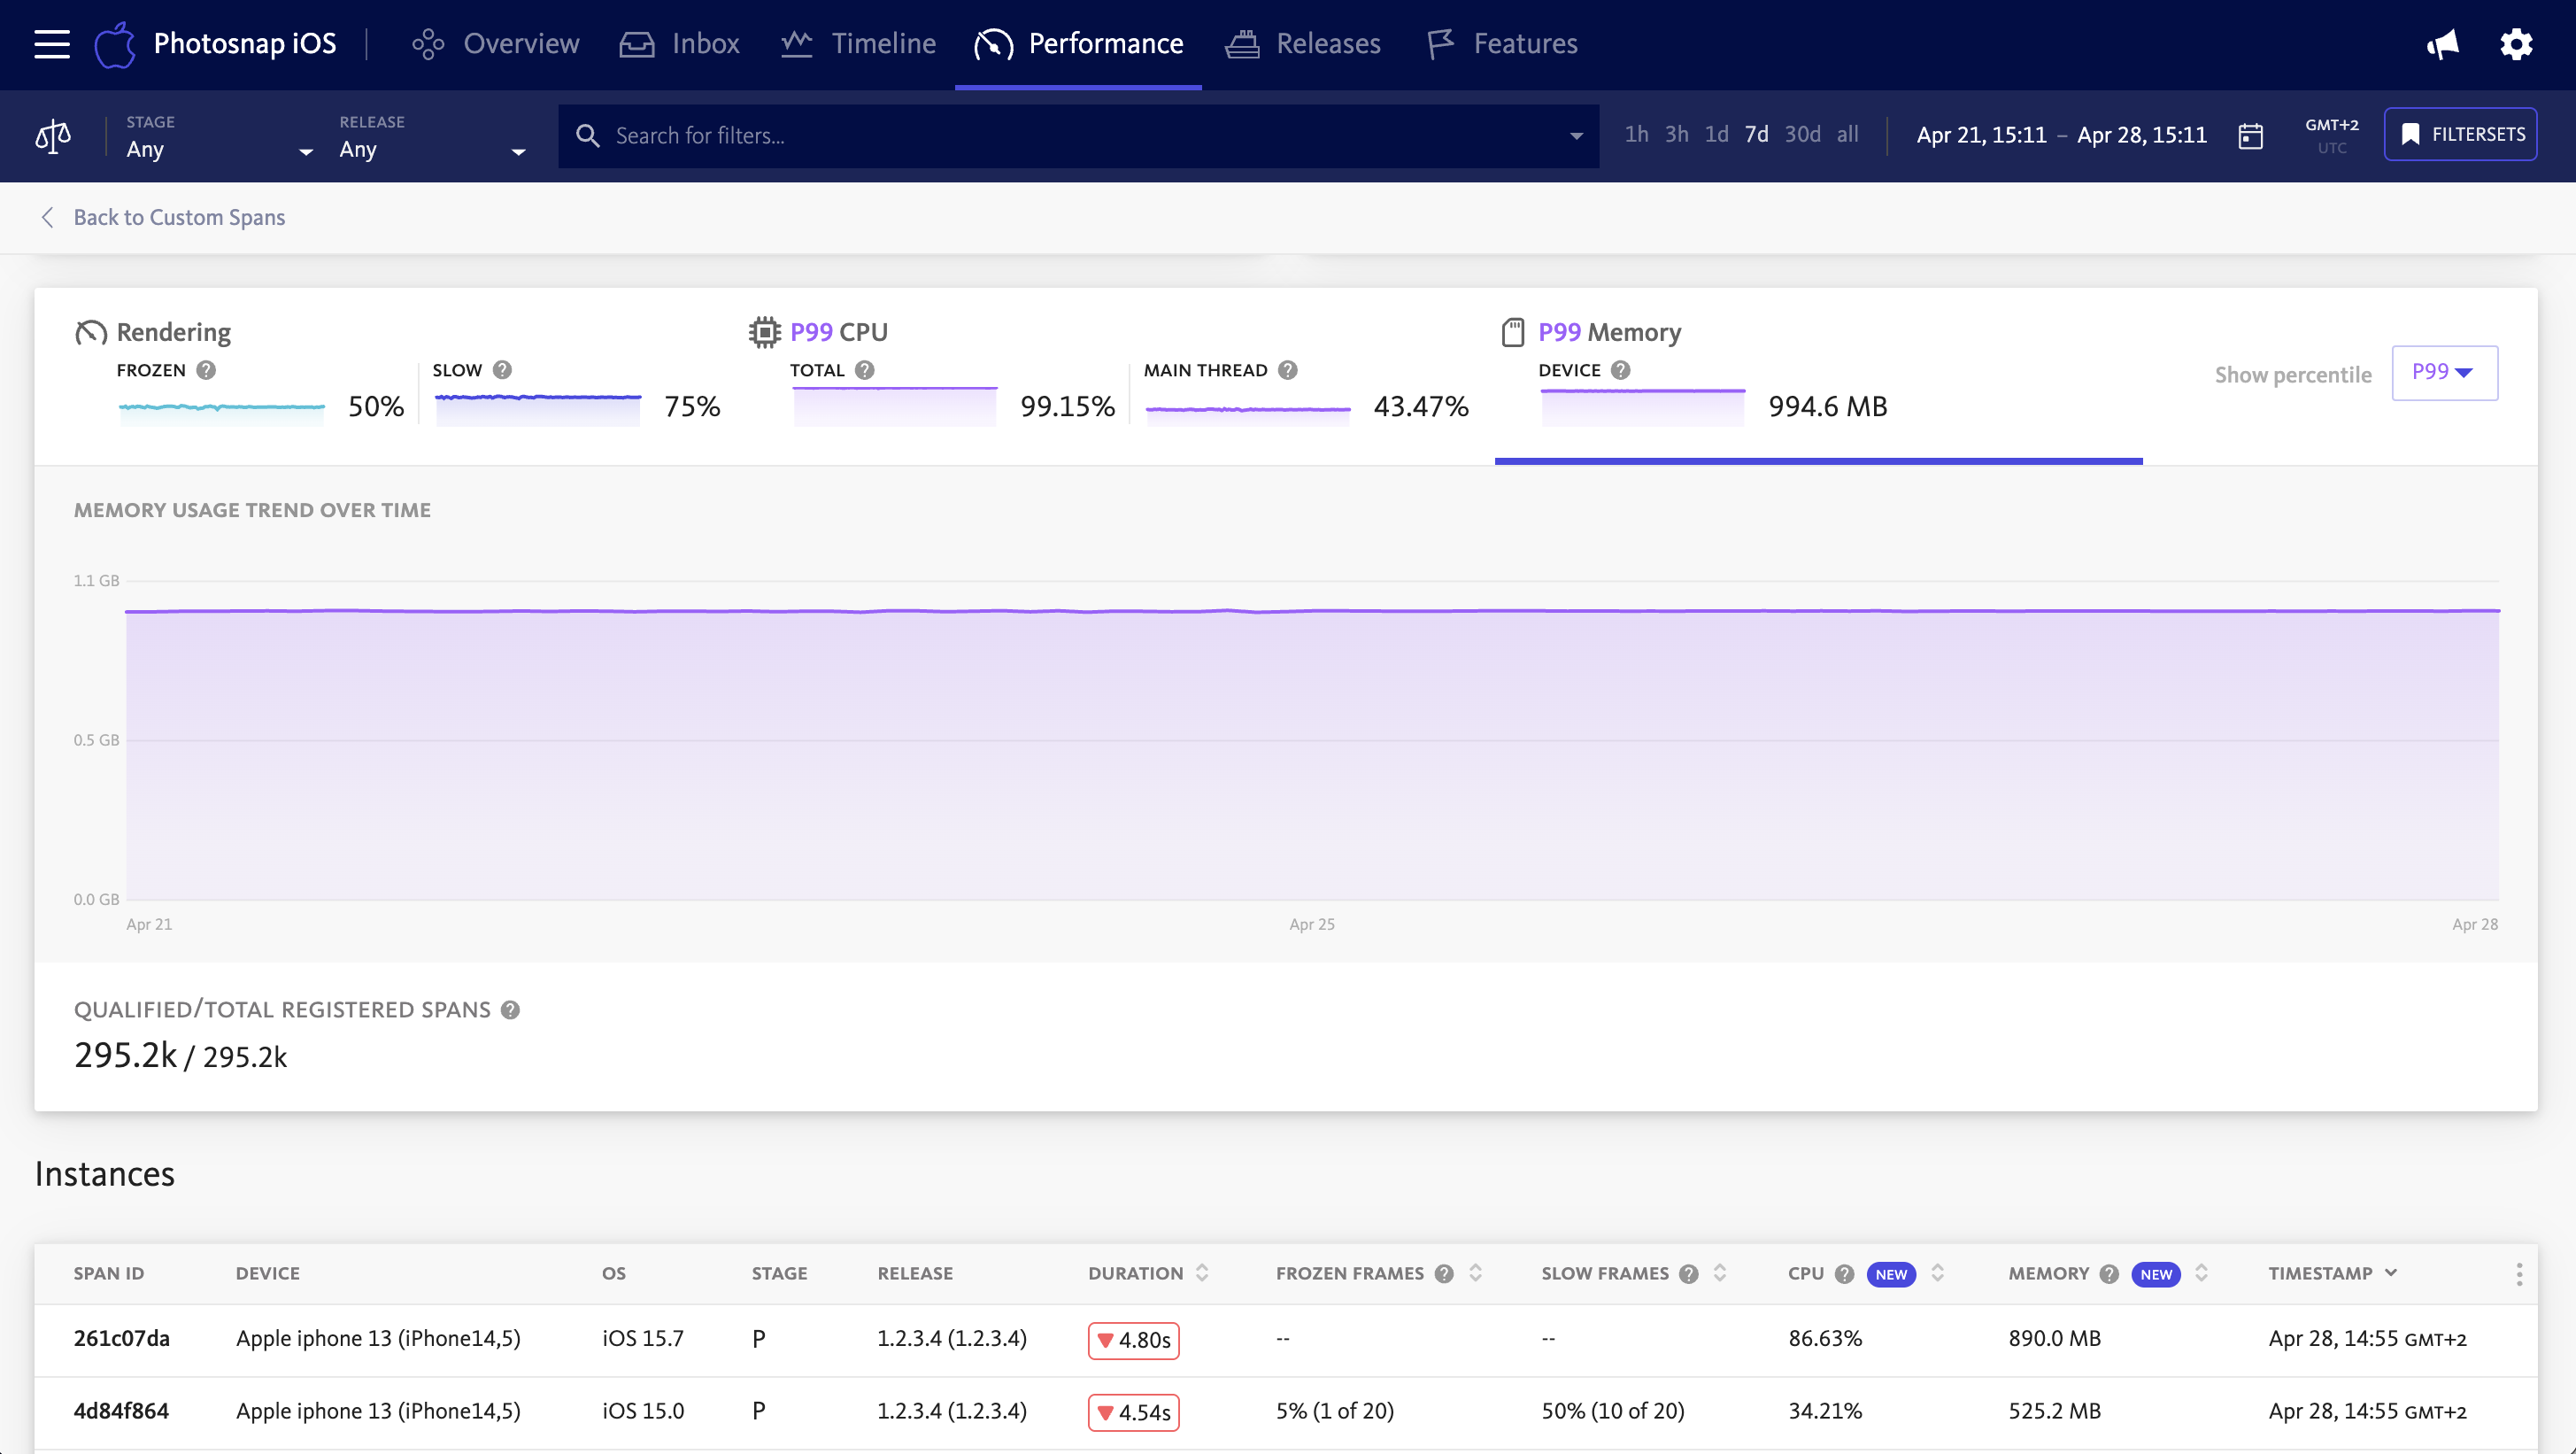This screenshot has width=2576, height=1454.
Task: Open the Release dropdown
Action: click(432, 137)
